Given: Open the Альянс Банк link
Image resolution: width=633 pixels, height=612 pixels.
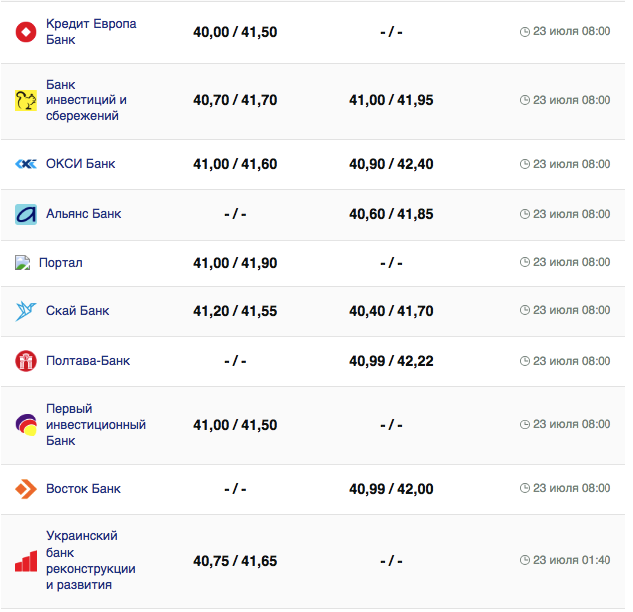Looking at the screenshot, I should (83, 214).
